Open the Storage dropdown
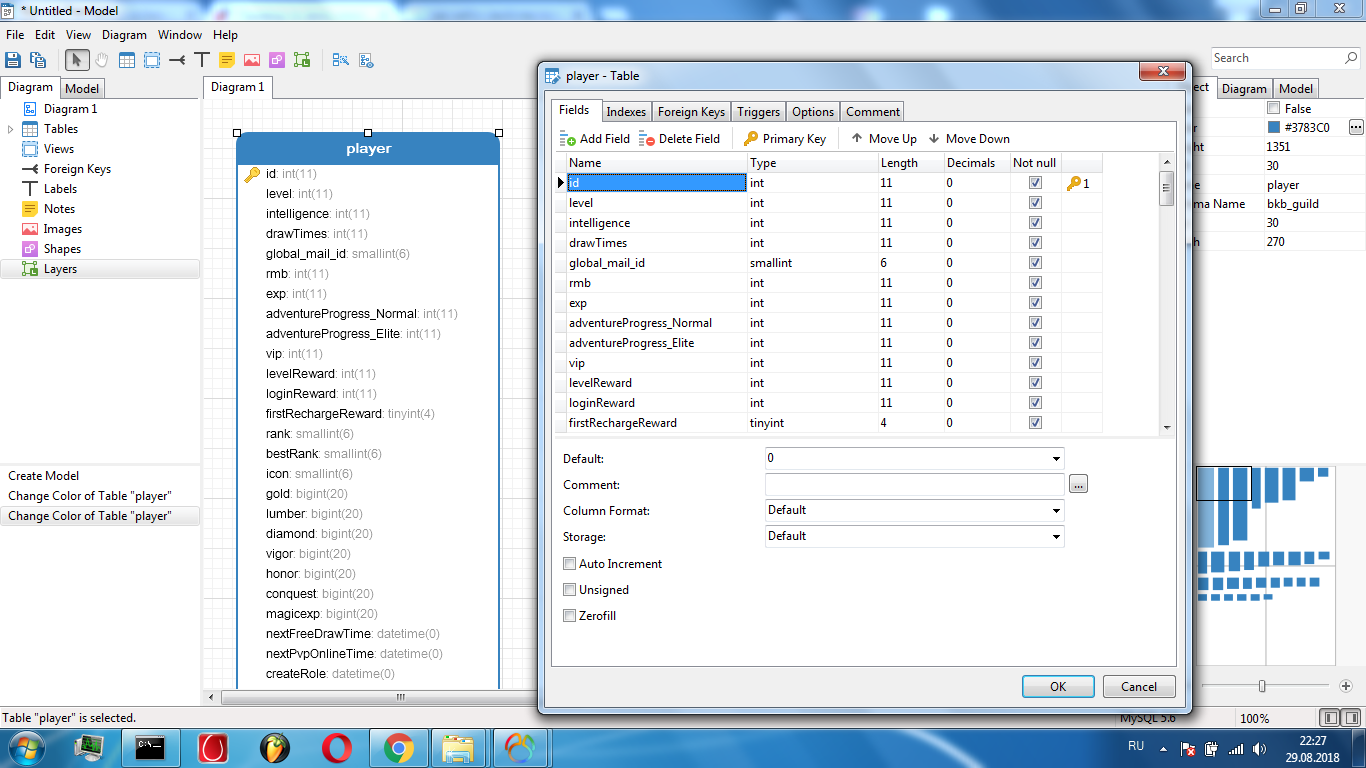Viewport: 1366px width, 768px height. (x=1057, y=537)
